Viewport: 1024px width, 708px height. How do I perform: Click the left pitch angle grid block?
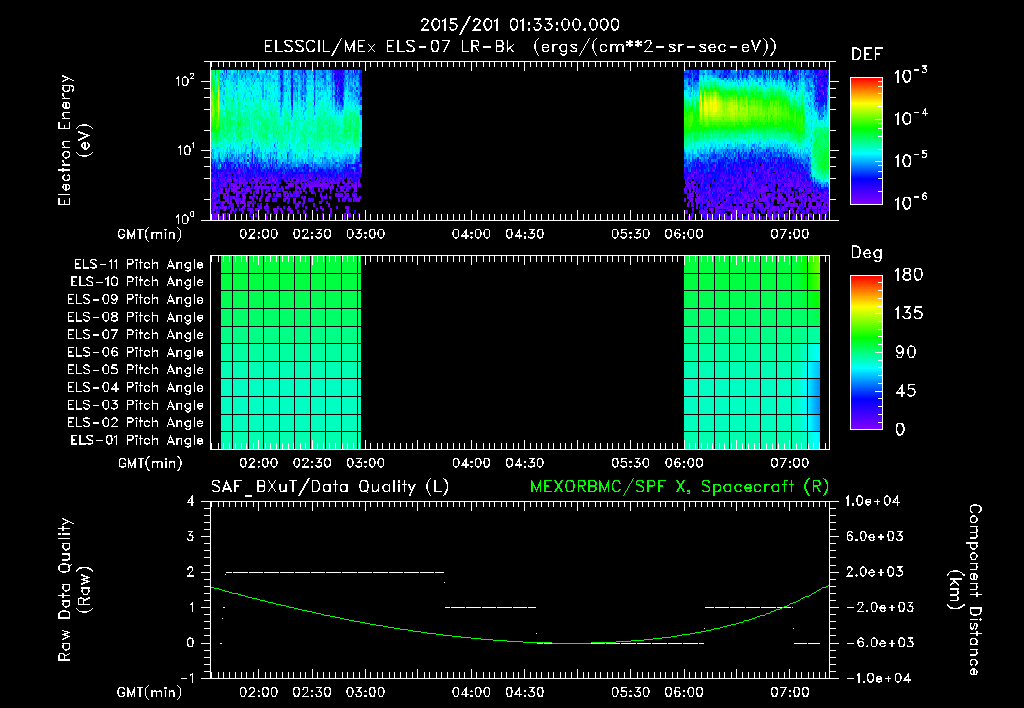(x=291, y=352)
